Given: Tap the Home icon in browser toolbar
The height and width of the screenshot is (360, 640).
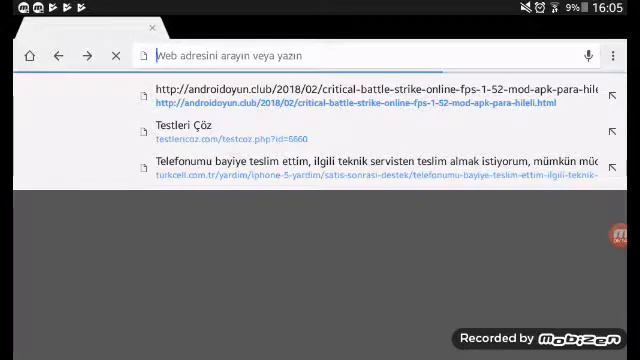Looking at the screenshot, I should pyautogui.click(x=29, y=56).
